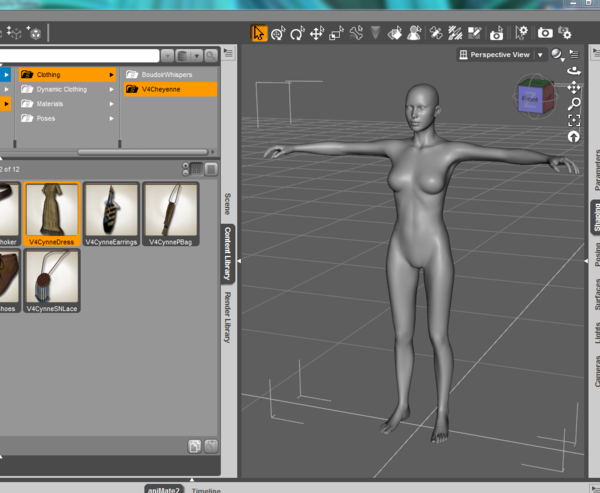Open the draw style sphere dropdown
This screenshot has height=493, width=600.
tap(558, 55)
